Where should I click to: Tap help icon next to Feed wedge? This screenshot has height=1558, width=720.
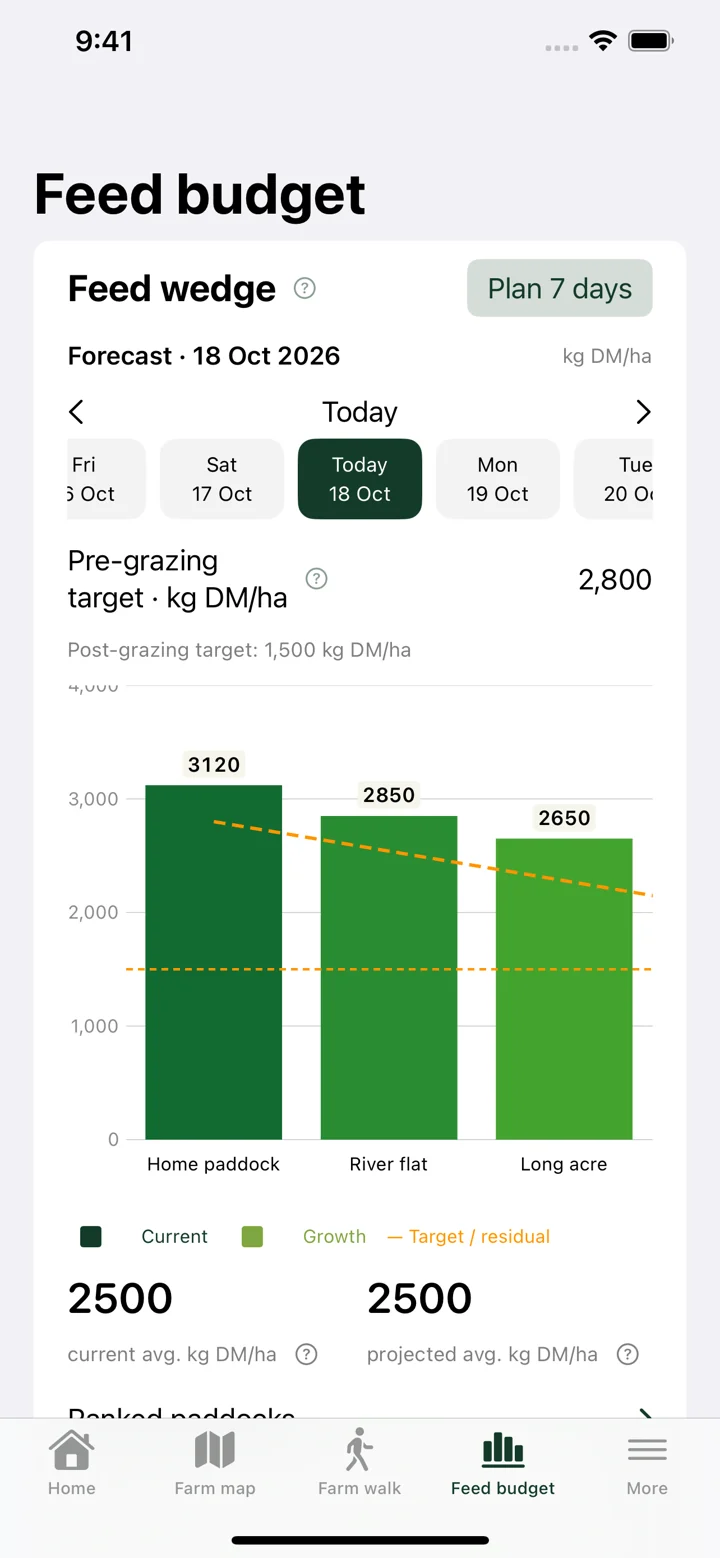click(x=305, y=289)
